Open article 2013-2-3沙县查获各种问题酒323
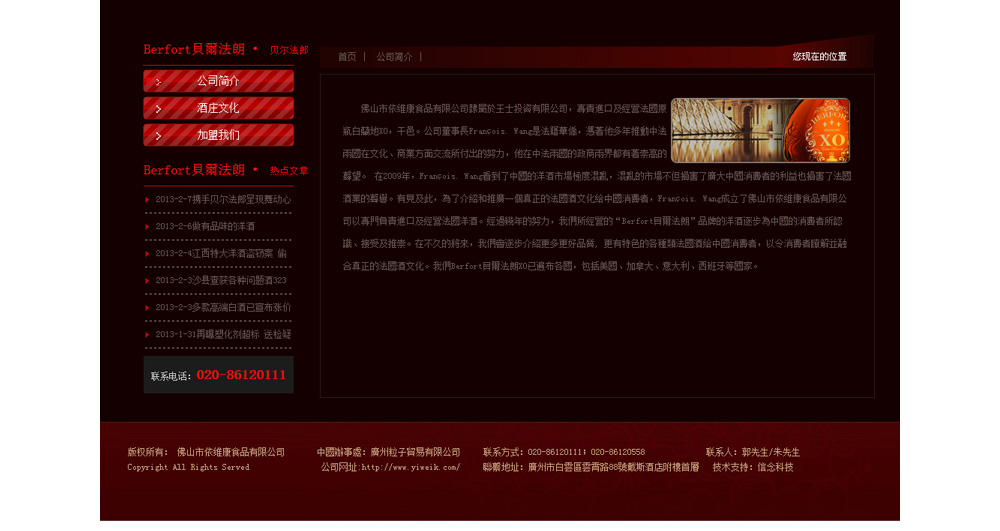 [x=221, y=280]
